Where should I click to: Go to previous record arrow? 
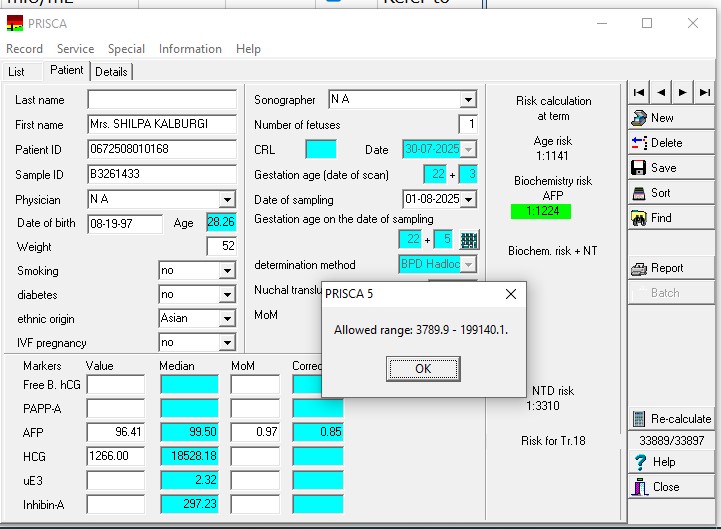click(x=661, y=92)
